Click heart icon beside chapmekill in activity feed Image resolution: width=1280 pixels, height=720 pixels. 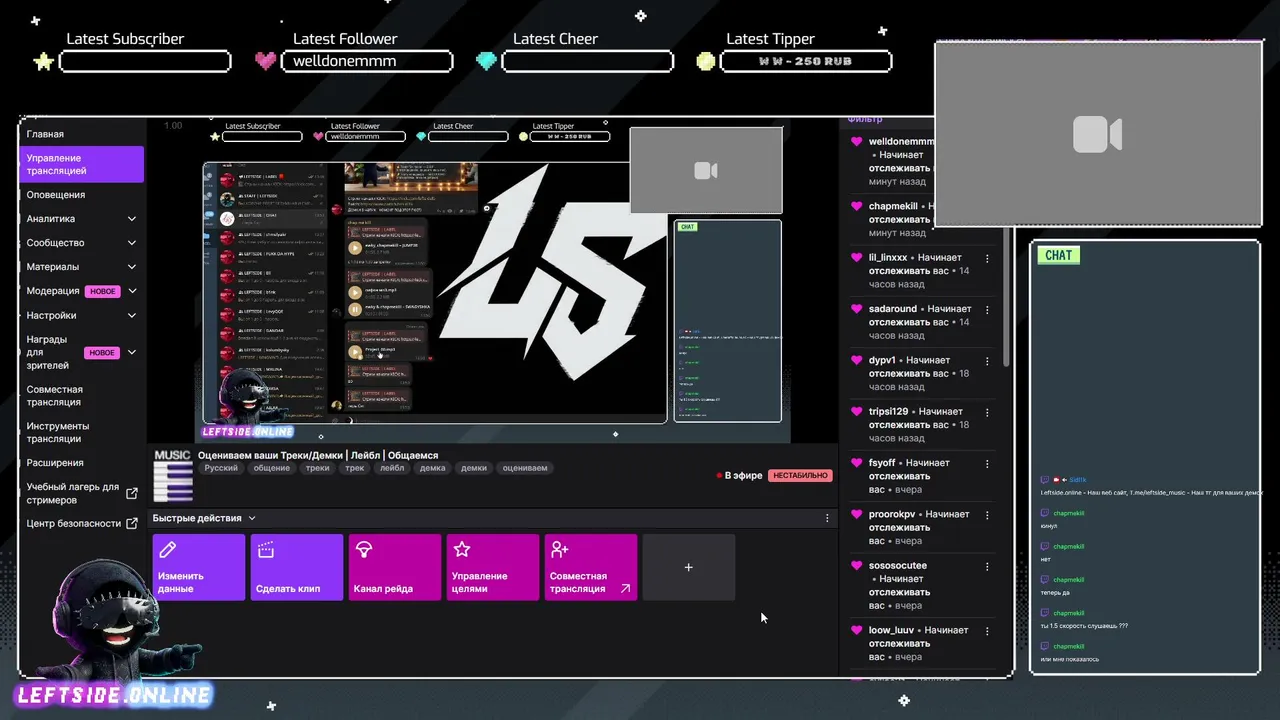click(x=857, y=206)
